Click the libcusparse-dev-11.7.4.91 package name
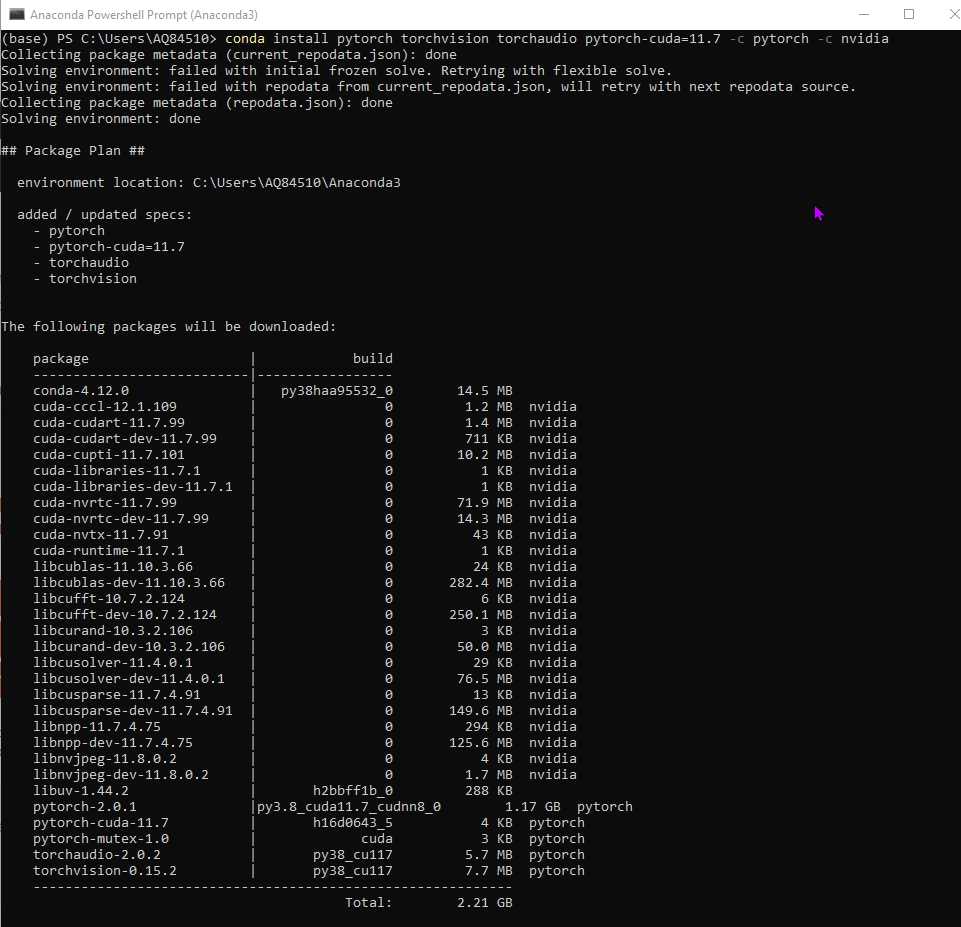Image resolution: width=961 pixels, height=927 pixels. tap(133, 710)
